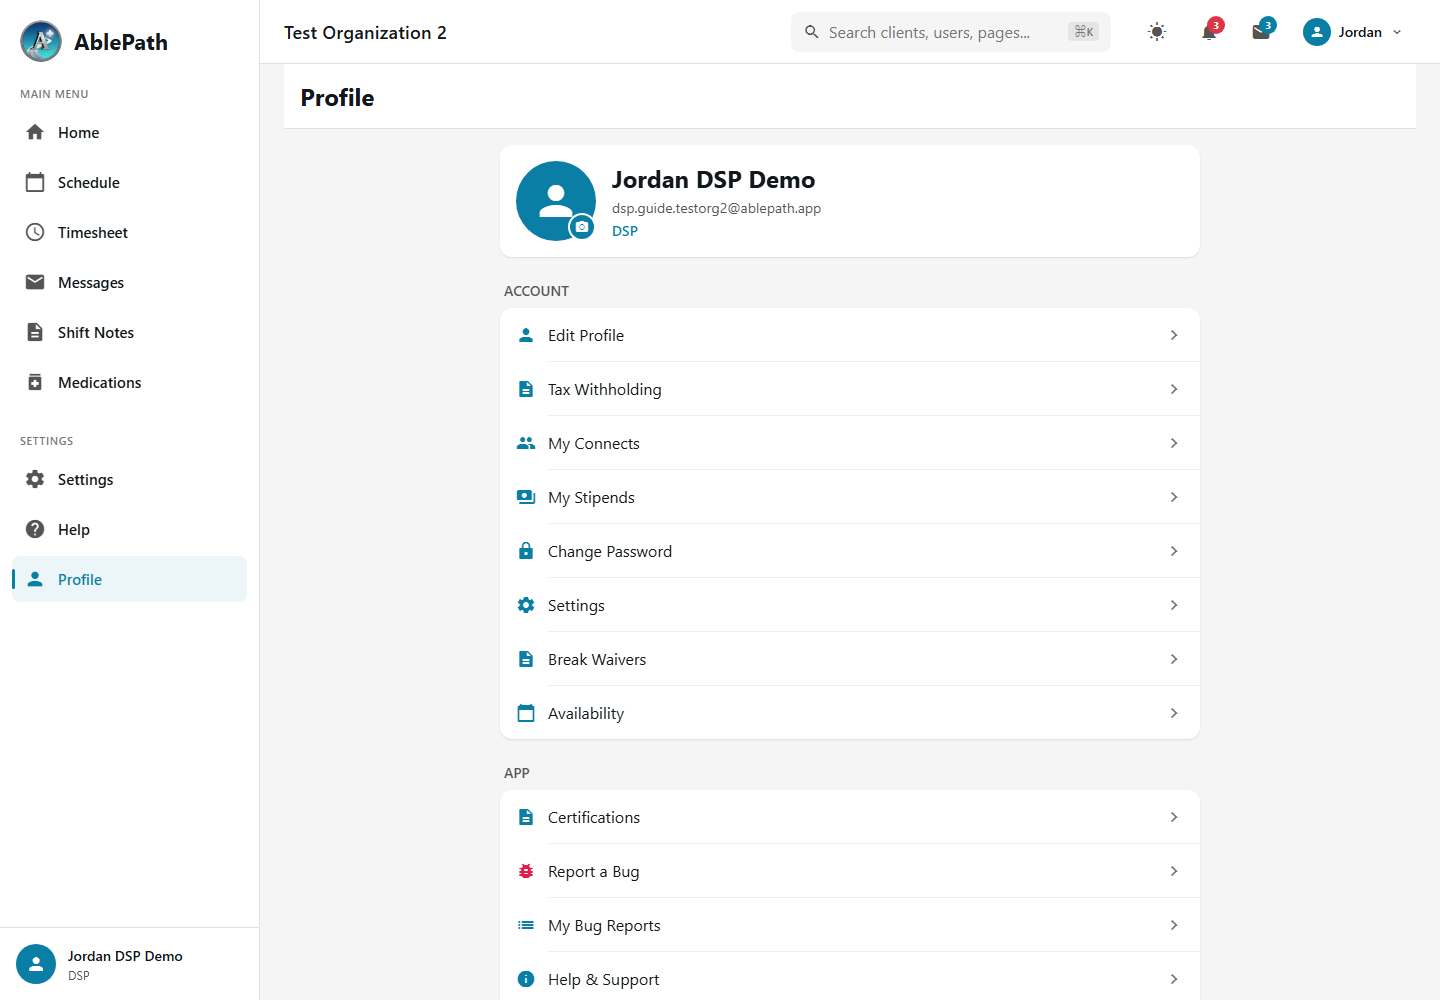Expand the My Connects chevron
The height and width of the screenshot is (1000, 1440).
[x=1174, y=443]
